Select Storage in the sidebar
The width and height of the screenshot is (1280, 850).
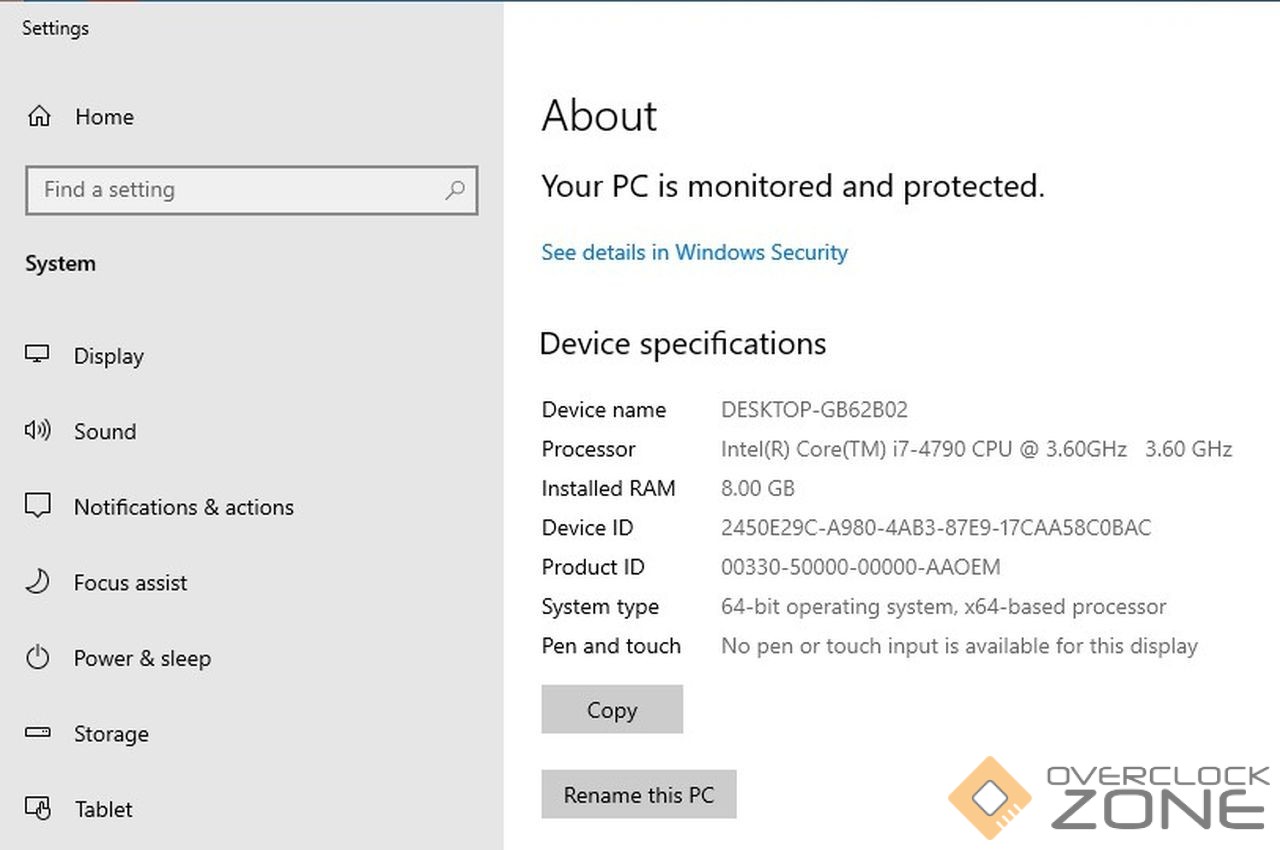point(111,734)
